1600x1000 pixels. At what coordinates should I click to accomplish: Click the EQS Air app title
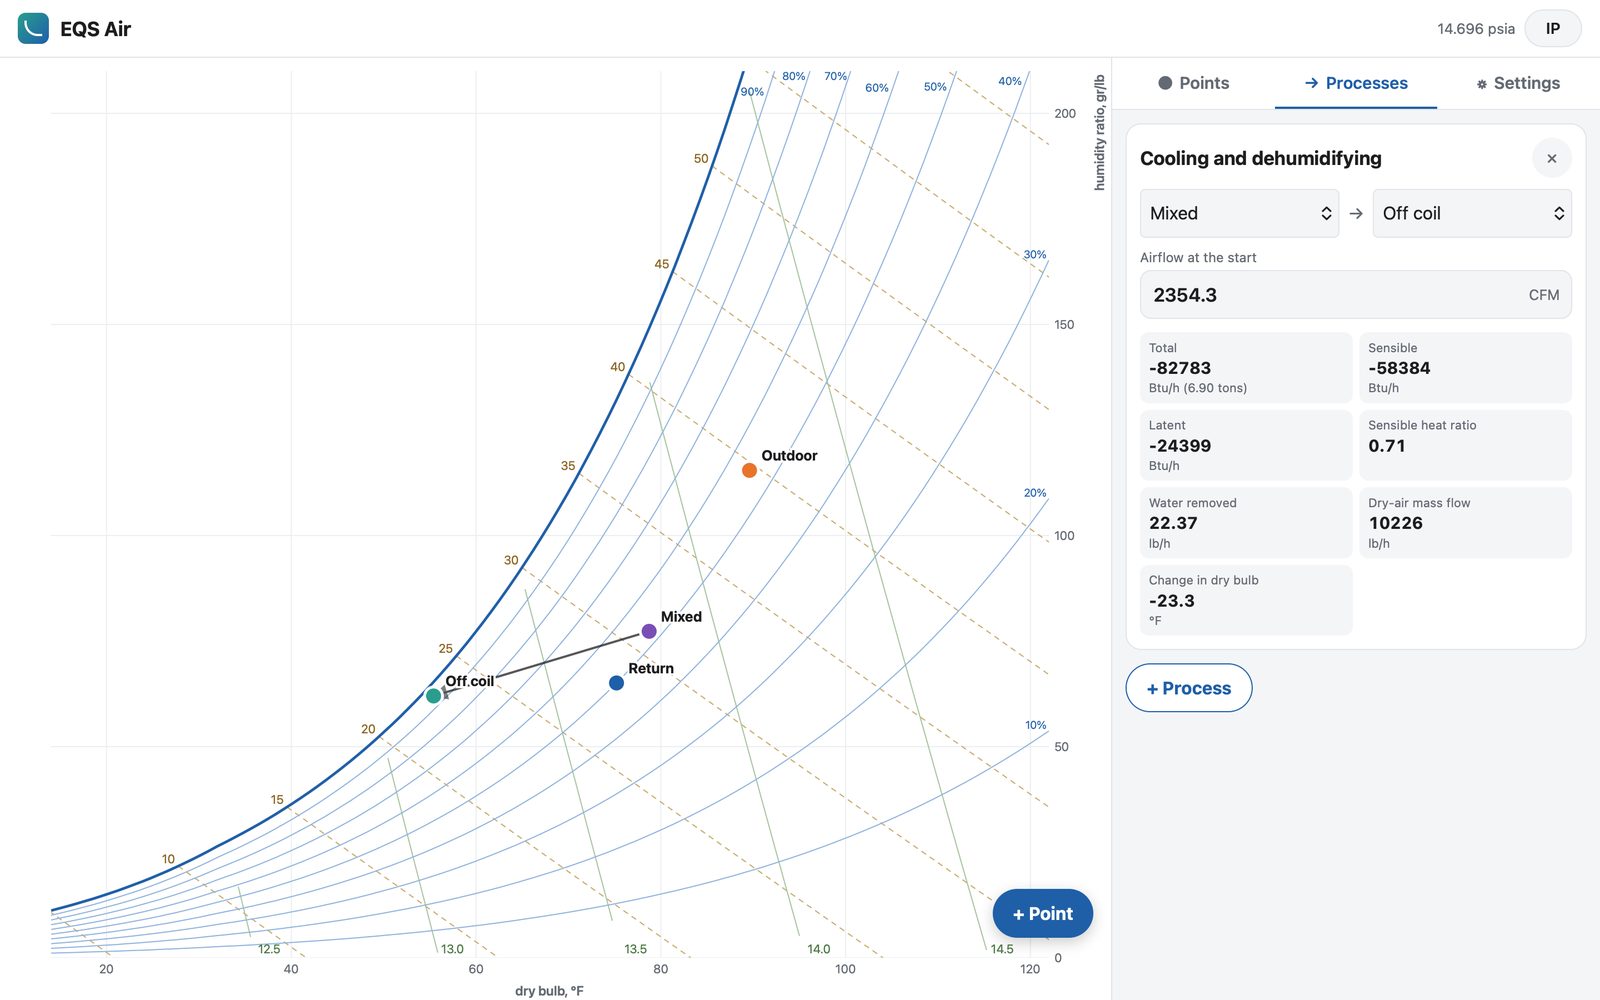point(96,29)
